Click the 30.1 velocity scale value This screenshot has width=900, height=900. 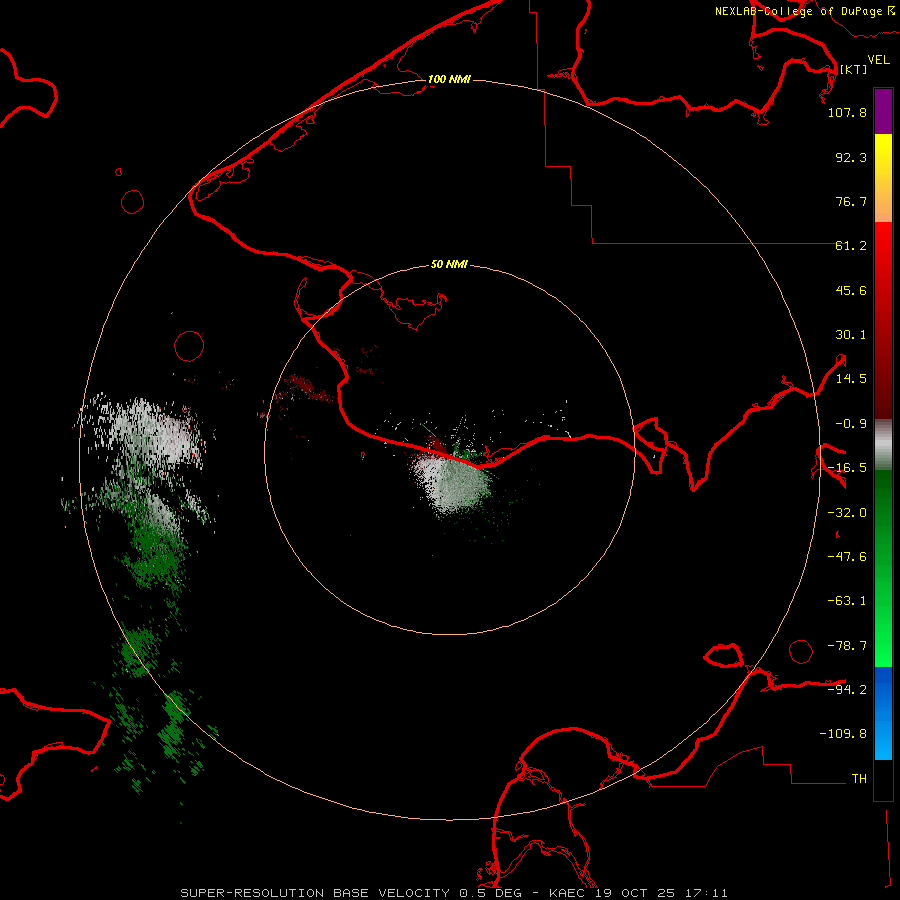click(x=851, y=335)
